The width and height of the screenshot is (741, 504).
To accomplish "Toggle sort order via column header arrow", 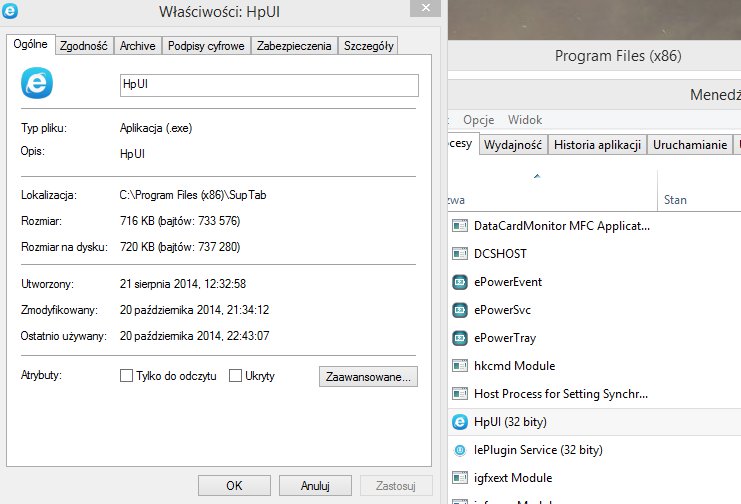I will pyautogui.click(x=537, y=176).
